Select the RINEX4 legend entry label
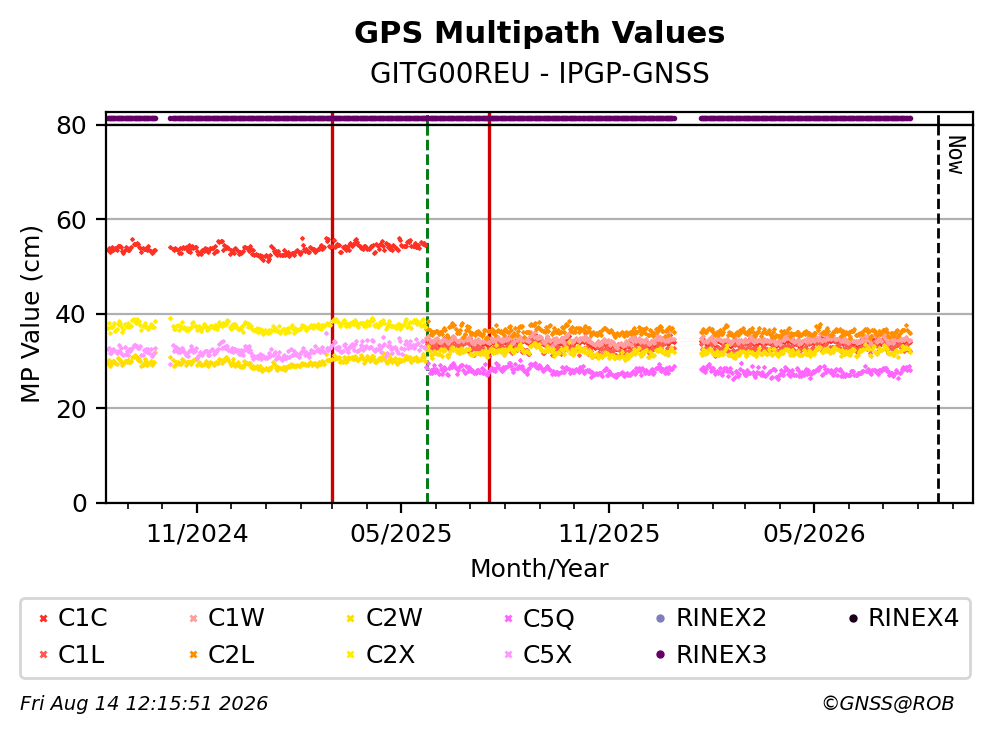The height and width of the screenshot is (734, 993). (x=913, y=618)
